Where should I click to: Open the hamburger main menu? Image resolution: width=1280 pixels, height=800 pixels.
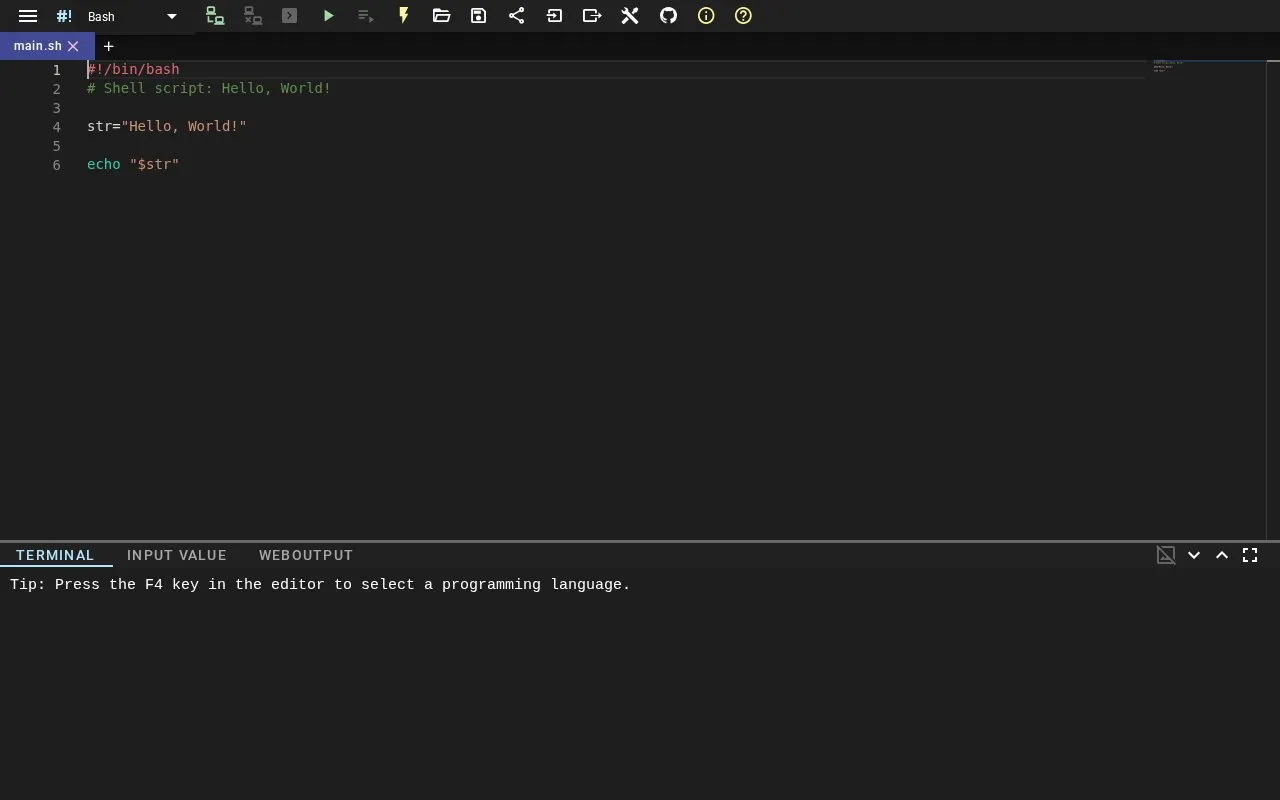click(x=28, y=16)
